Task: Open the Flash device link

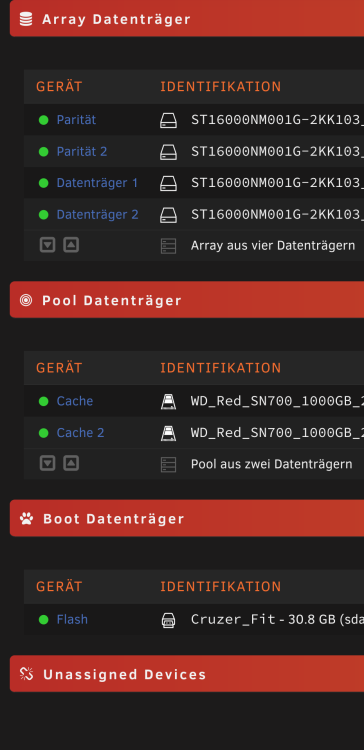Action: tap(72, 619)
